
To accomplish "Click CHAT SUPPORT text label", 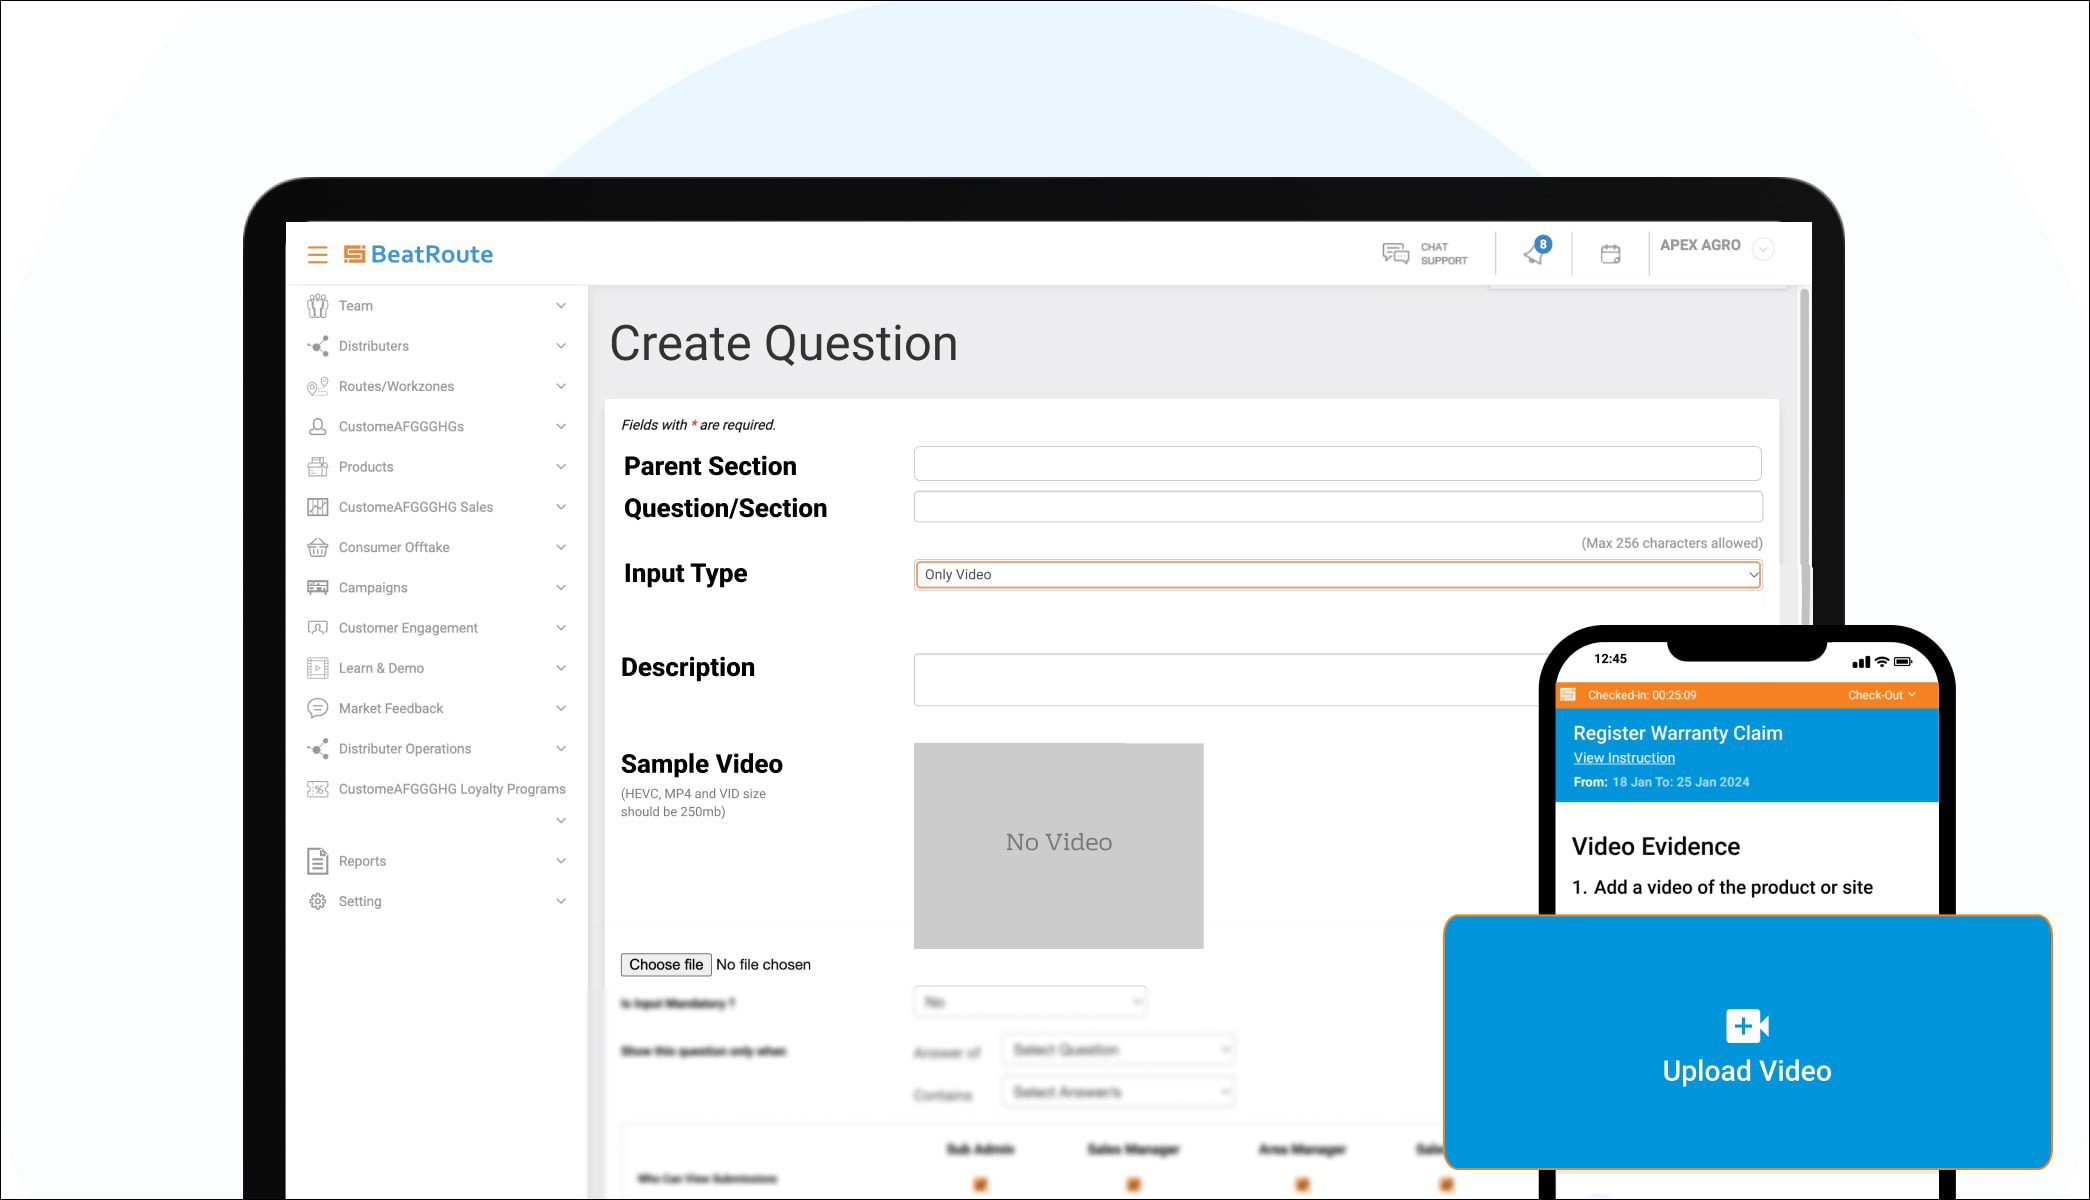I will (x=1444, y=254).
